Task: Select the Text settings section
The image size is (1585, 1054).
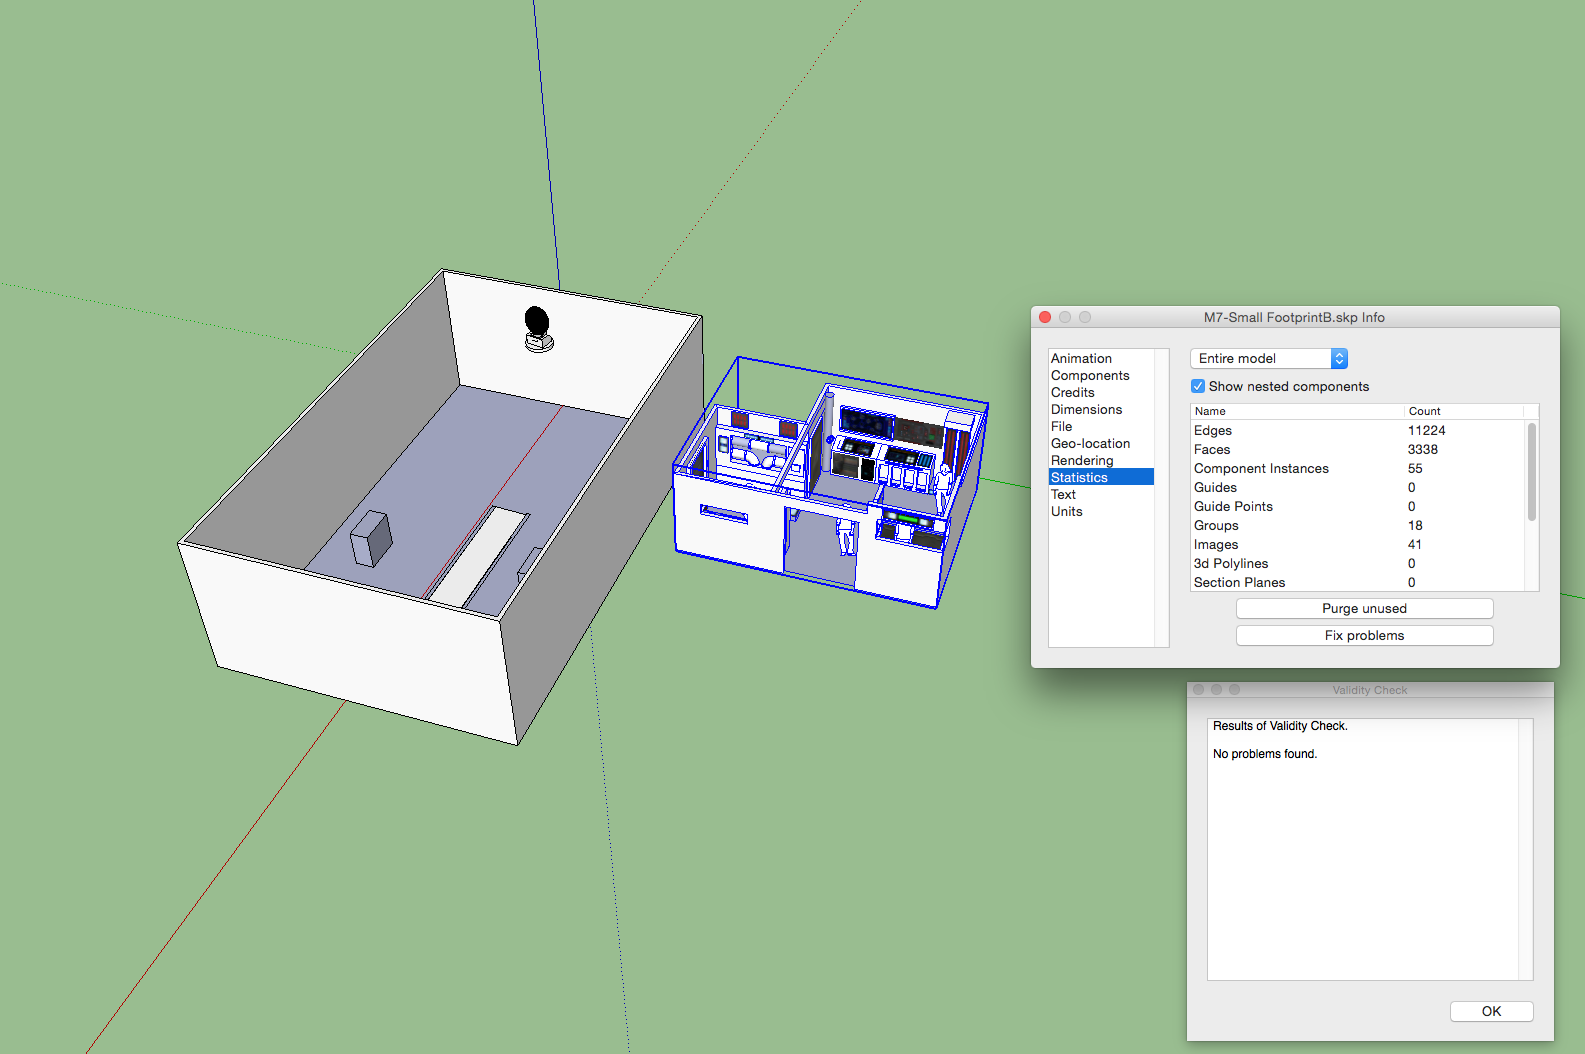Action: [1063, 494]
